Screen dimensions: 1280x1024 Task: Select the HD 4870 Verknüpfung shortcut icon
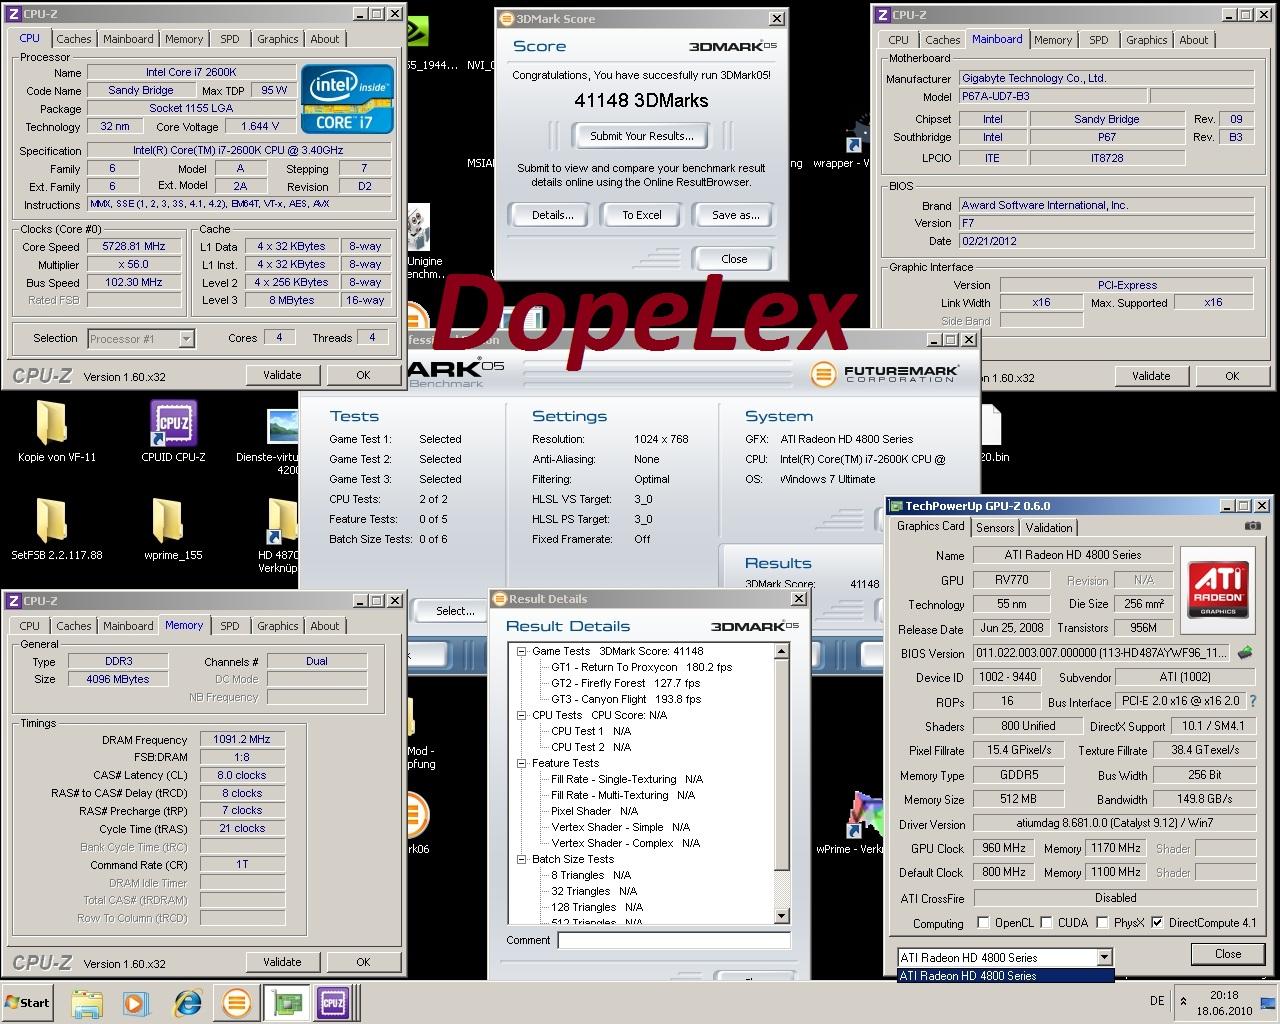point(283,521)
